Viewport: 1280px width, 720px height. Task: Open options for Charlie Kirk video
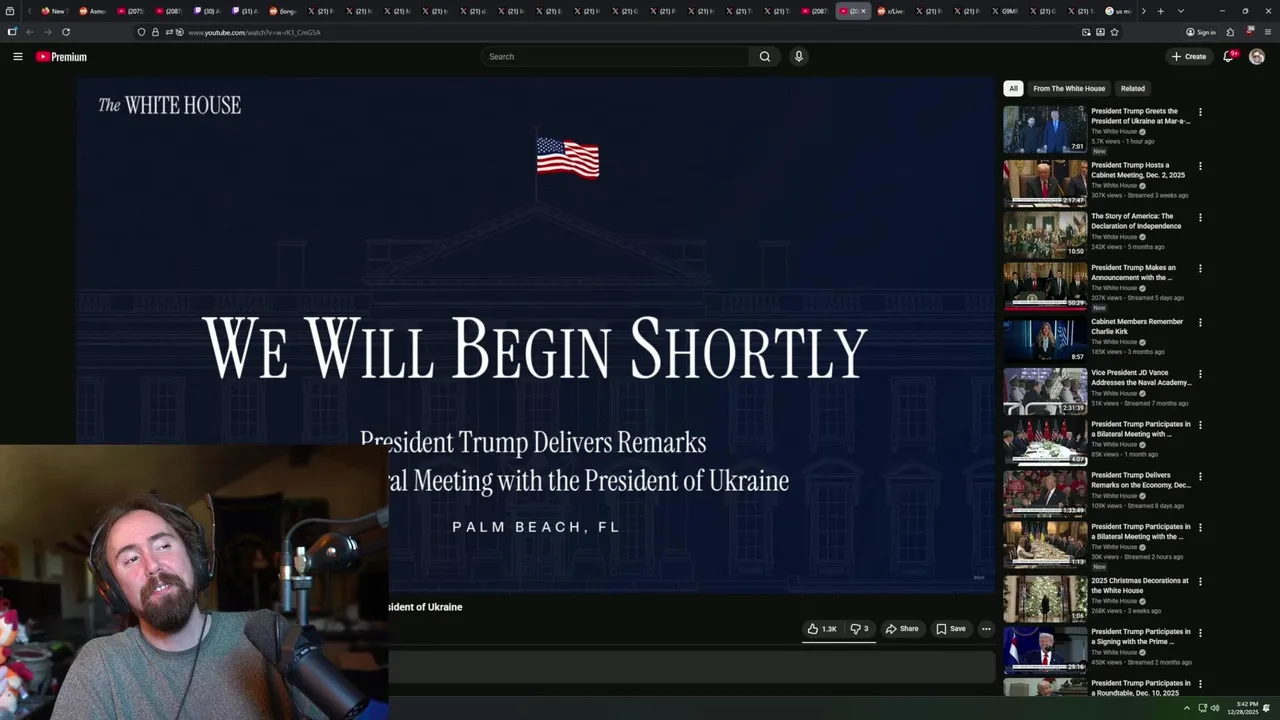[1200, 323]
